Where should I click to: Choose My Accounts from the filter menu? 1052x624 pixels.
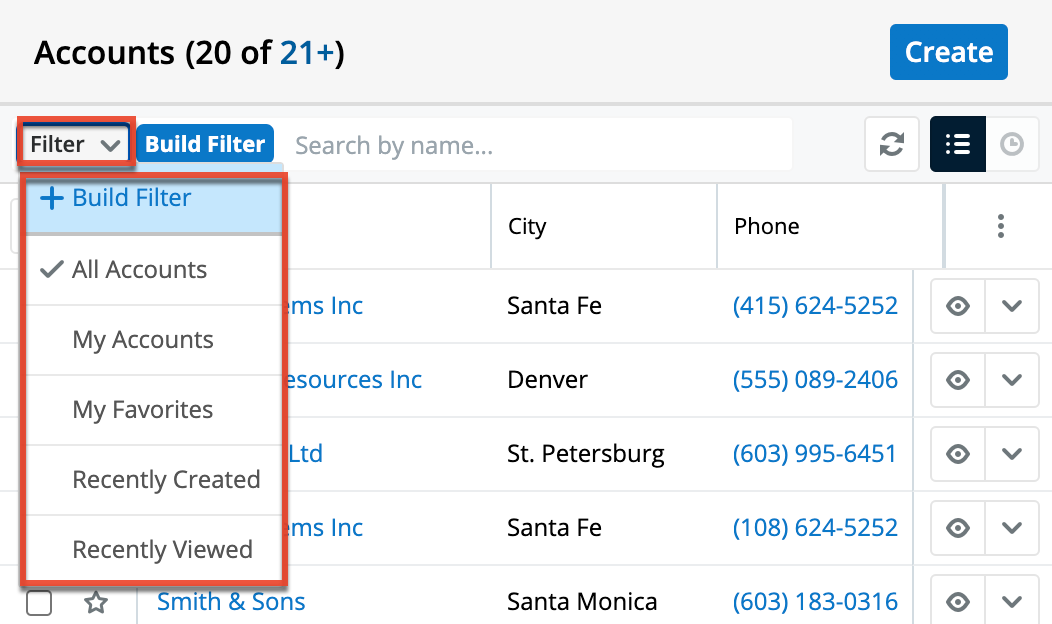pos(142,340)
